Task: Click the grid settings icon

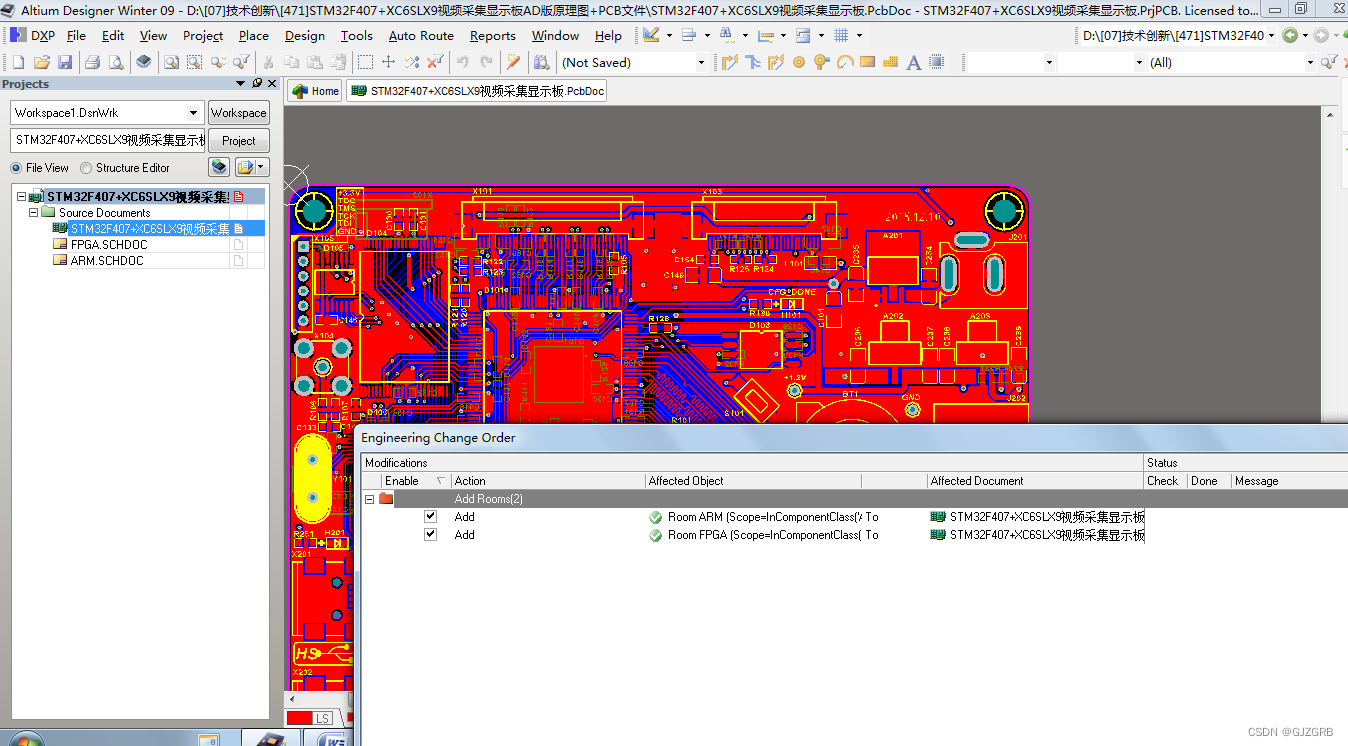Action: (841, 35)
